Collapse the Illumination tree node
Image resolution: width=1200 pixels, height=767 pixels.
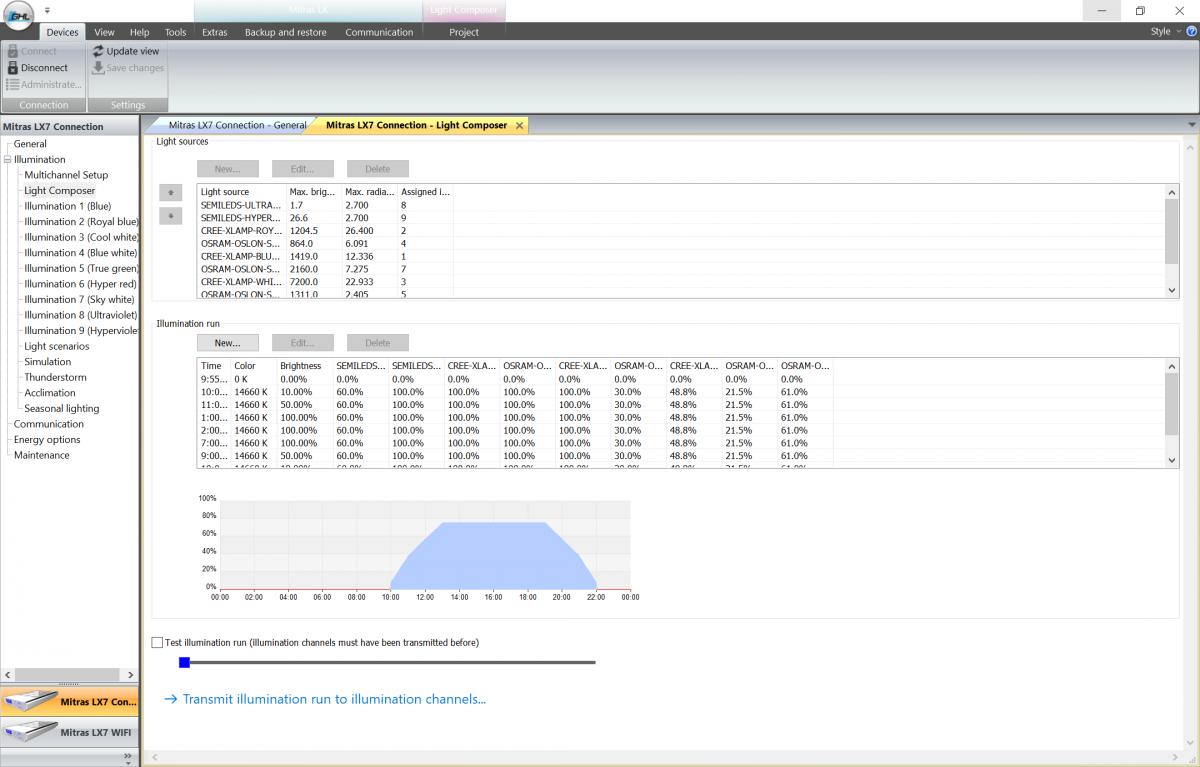7,160
